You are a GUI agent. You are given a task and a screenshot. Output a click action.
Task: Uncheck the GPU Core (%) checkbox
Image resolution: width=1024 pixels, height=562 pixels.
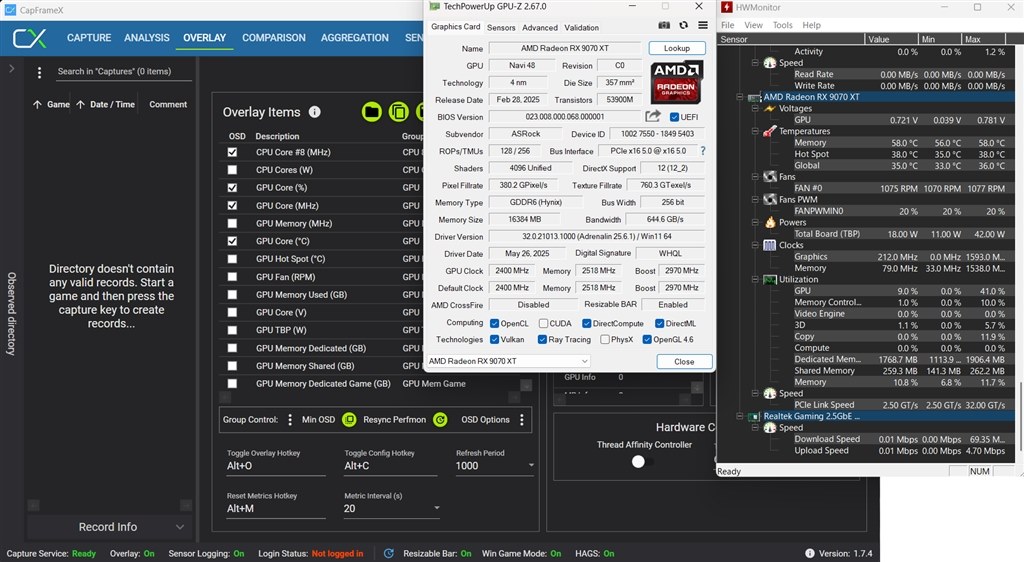(x=232, y=187)
